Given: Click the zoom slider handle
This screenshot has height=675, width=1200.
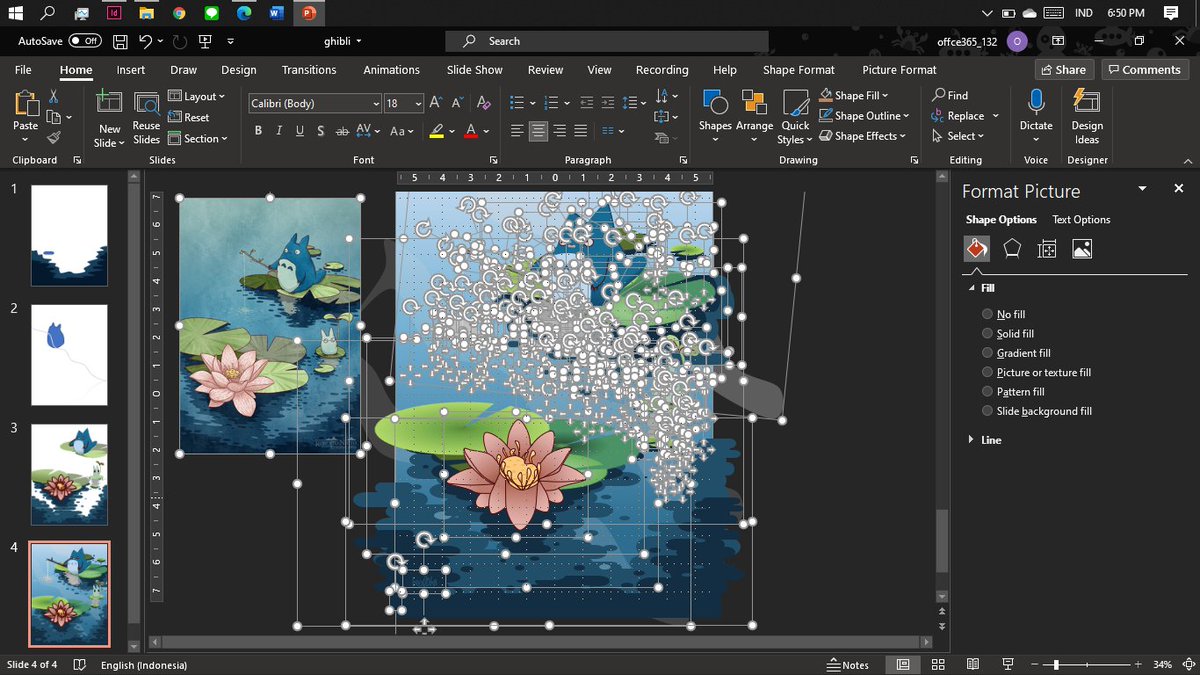Looking at the screenshot, I should pos(1056,665).
